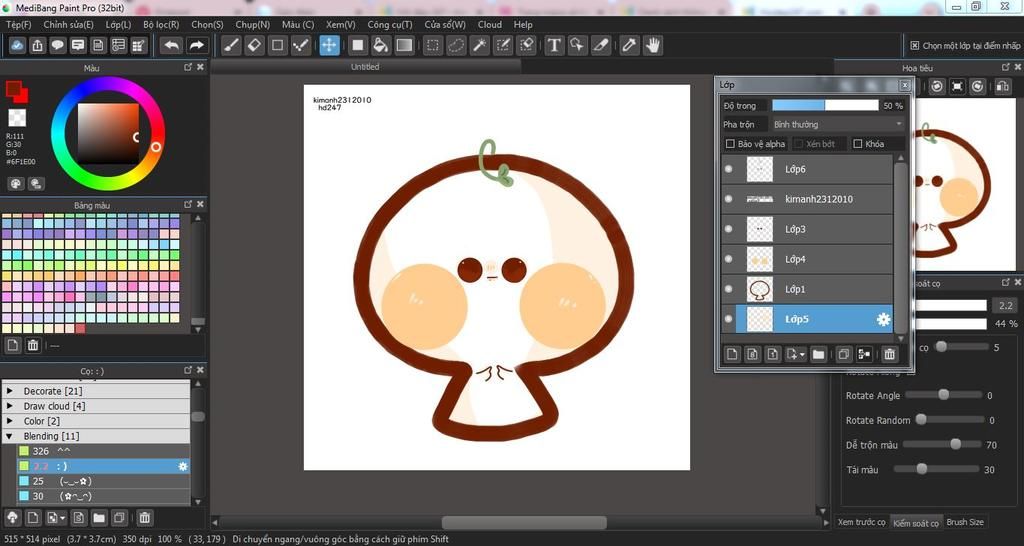Add a layer folder in Lớp panel
This screenshot has width=1024, height=546.
click(x=818, y=354)
